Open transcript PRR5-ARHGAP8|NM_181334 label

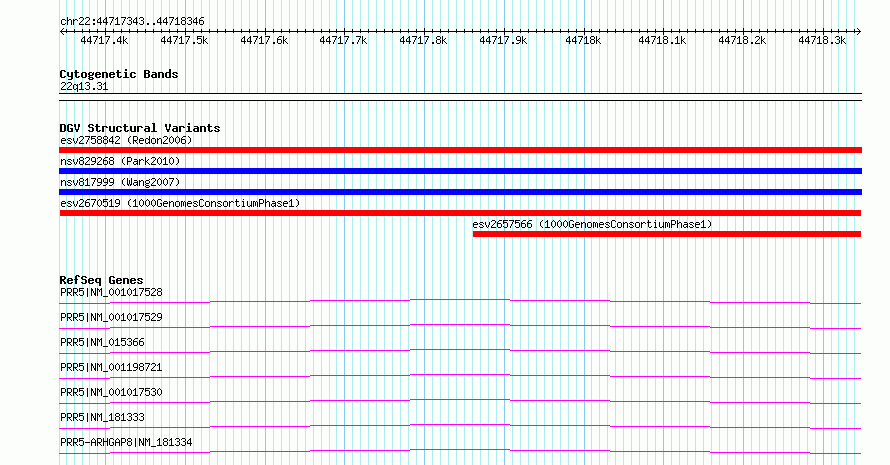(x=126, y=442)
